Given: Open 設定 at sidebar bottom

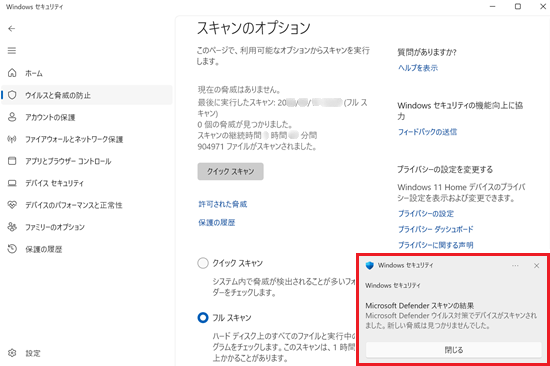Looking at the screenshot, I should click(33, 353).
